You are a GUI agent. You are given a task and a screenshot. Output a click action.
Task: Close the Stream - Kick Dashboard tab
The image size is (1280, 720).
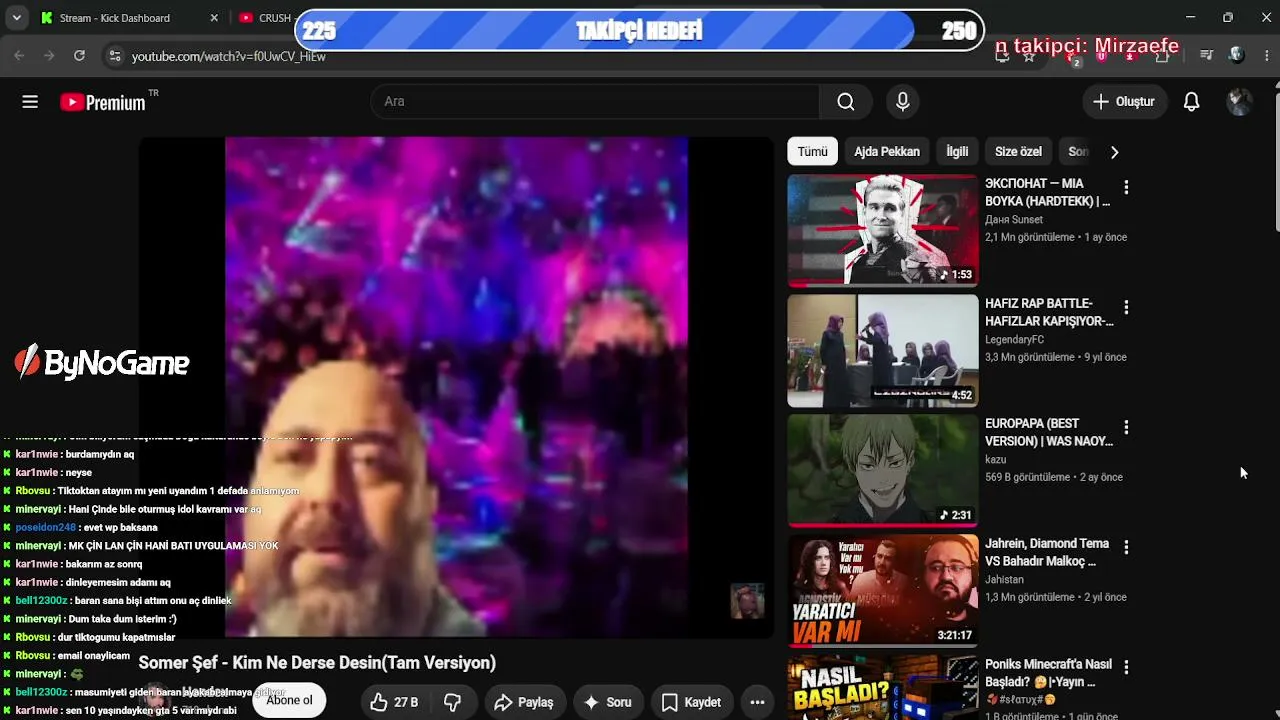(214, 18)
